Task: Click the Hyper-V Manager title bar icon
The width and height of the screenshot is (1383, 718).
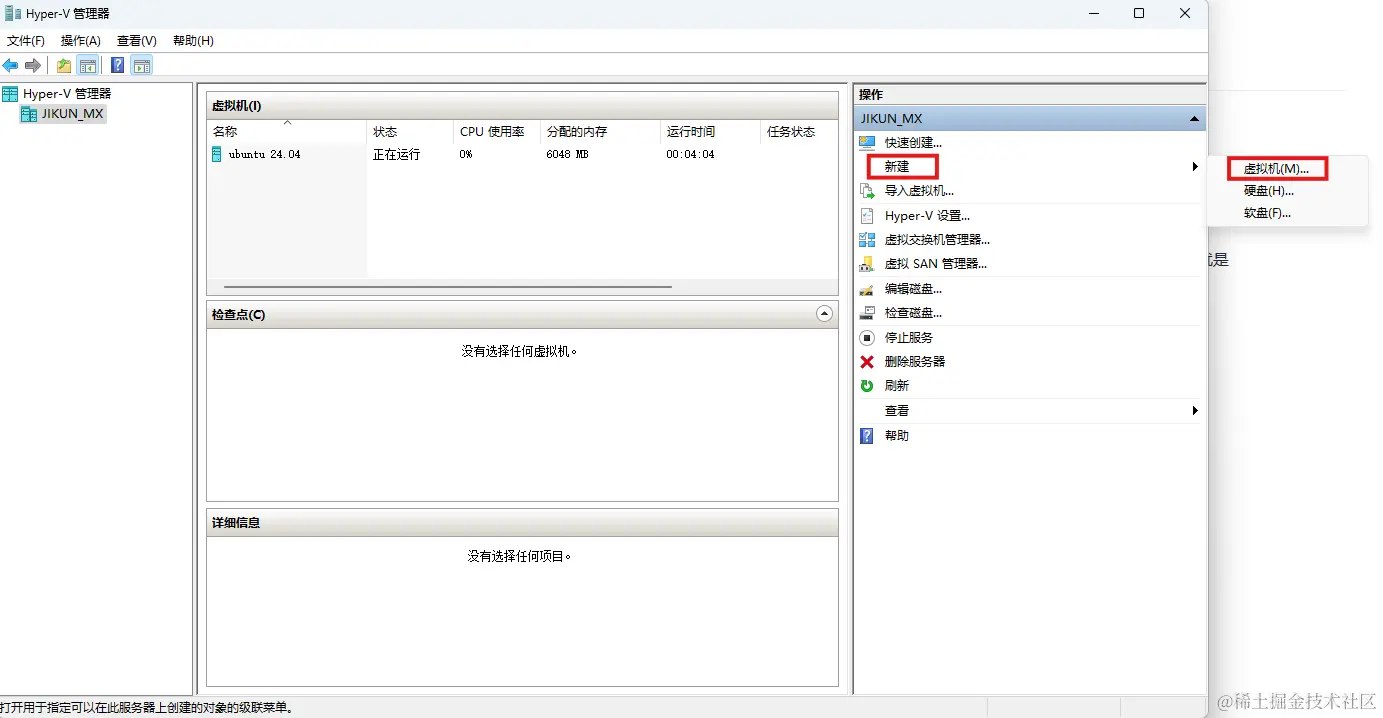Action: tap(13, 14)
